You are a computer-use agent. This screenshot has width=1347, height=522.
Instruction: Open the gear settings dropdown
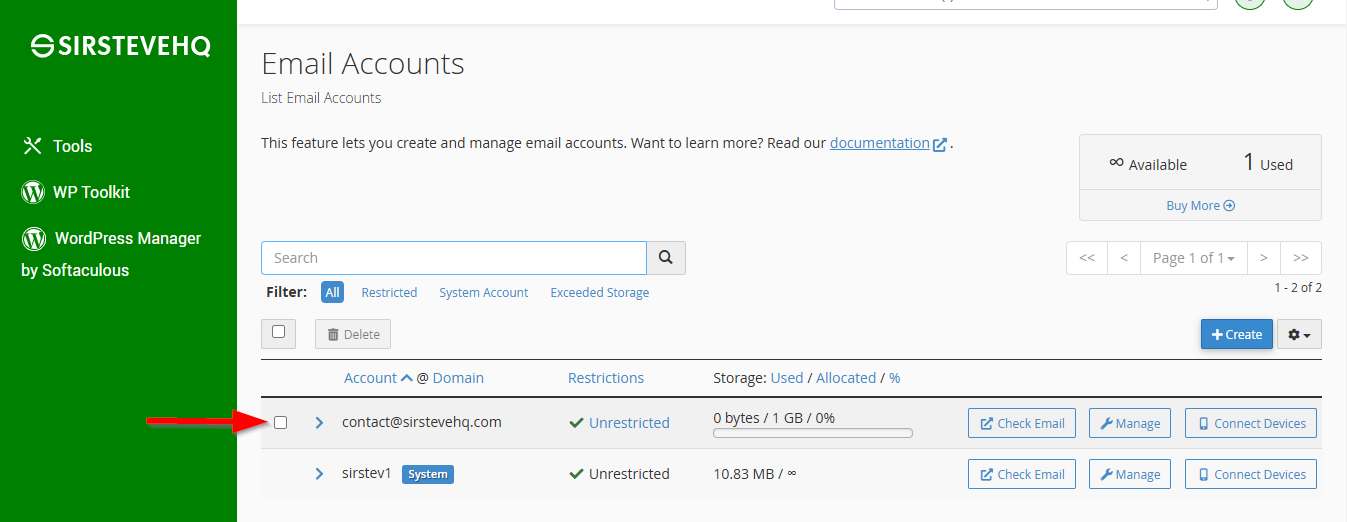point(1299,334)
